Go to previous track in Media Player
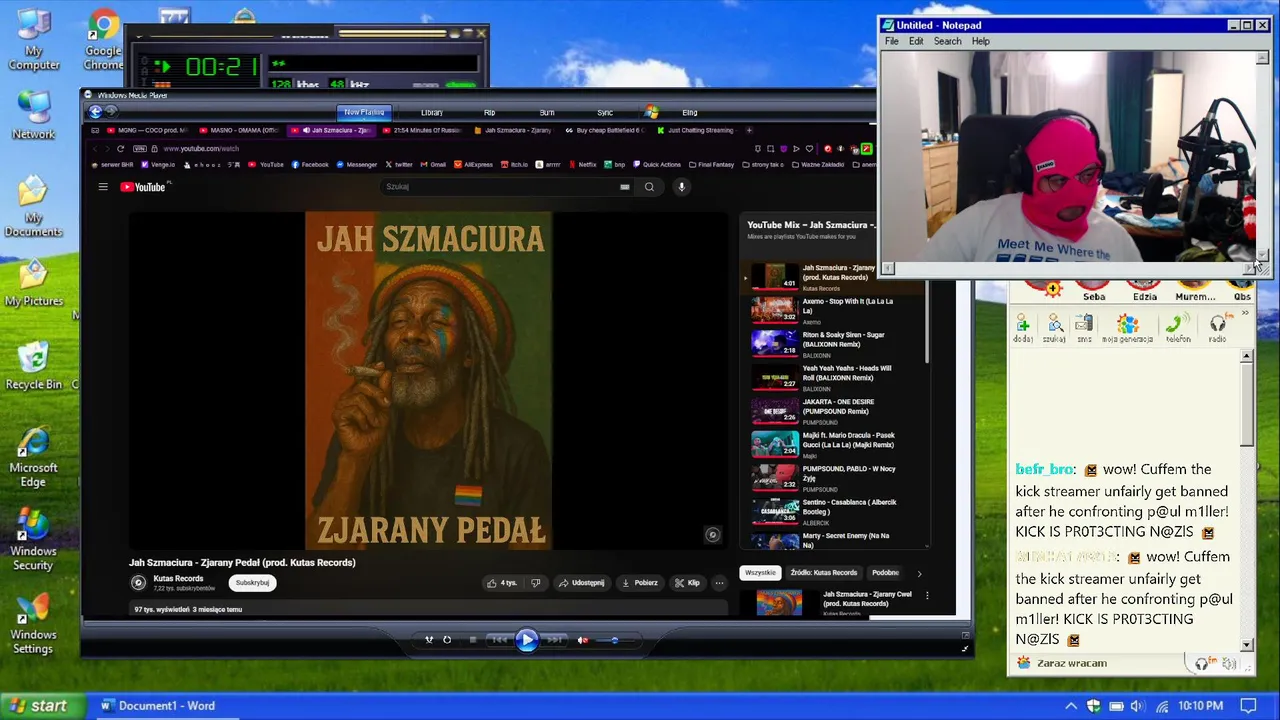Image resolution: width=1280 pixels, height=720 pixels. 500,640
